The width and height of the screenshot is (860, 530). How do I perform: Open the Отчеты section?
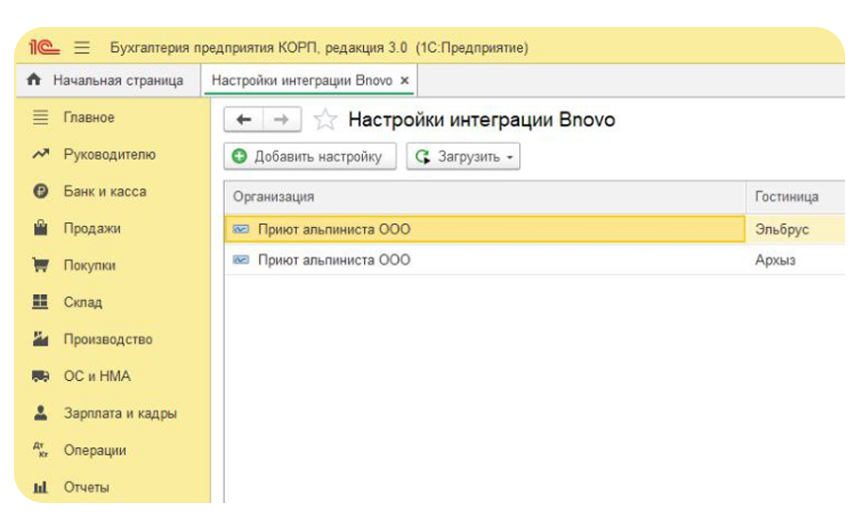(x=86, y=487)
